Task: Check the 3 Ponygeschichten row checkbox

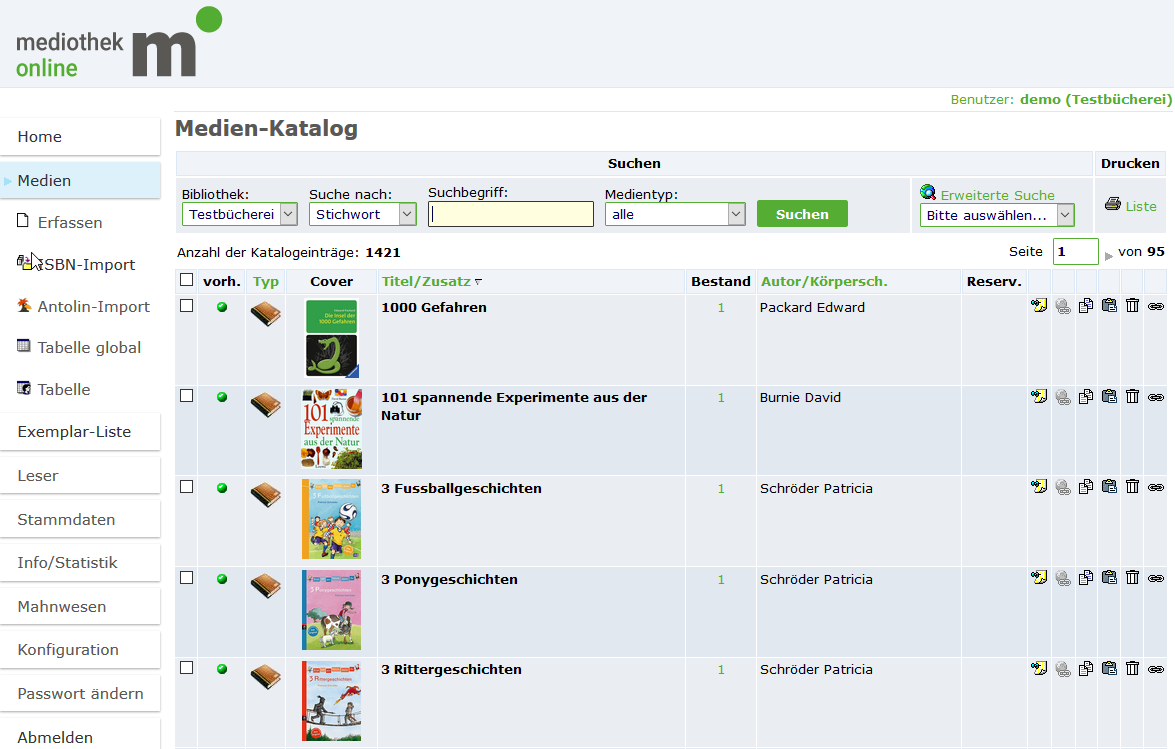Action: 186,578
